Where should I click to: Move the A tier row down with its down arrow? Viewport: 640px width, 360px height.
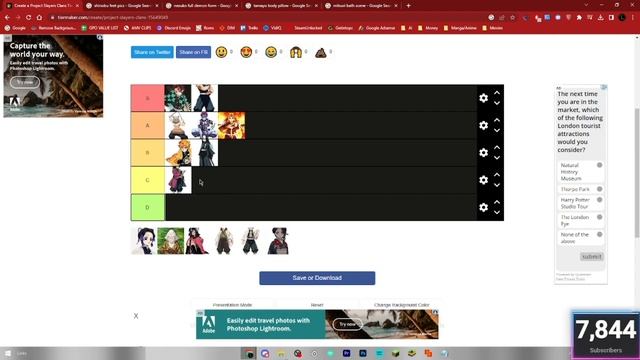497,131
